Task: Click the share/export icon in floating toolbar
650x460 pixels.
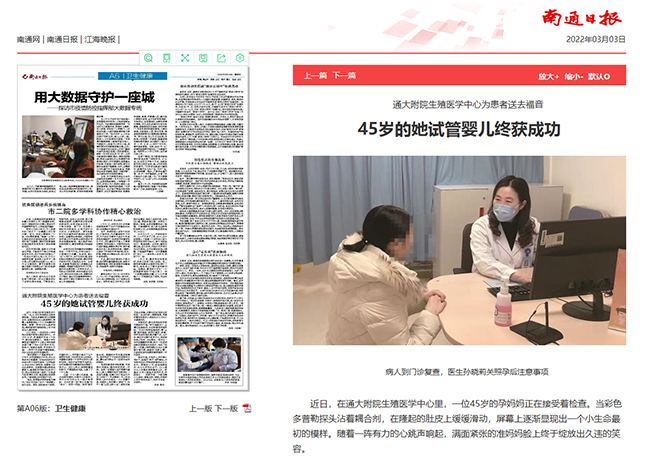Action: point(221,58)
